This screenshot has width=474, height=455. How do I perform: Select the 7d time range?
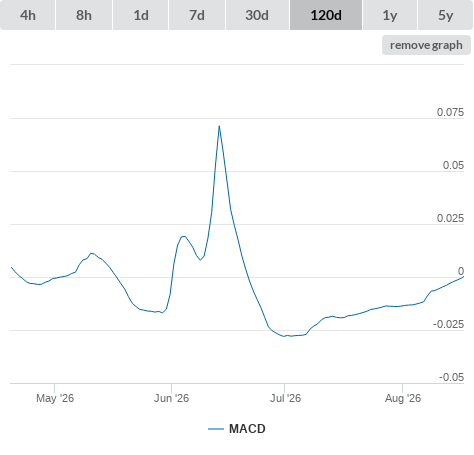click(197, 15)
